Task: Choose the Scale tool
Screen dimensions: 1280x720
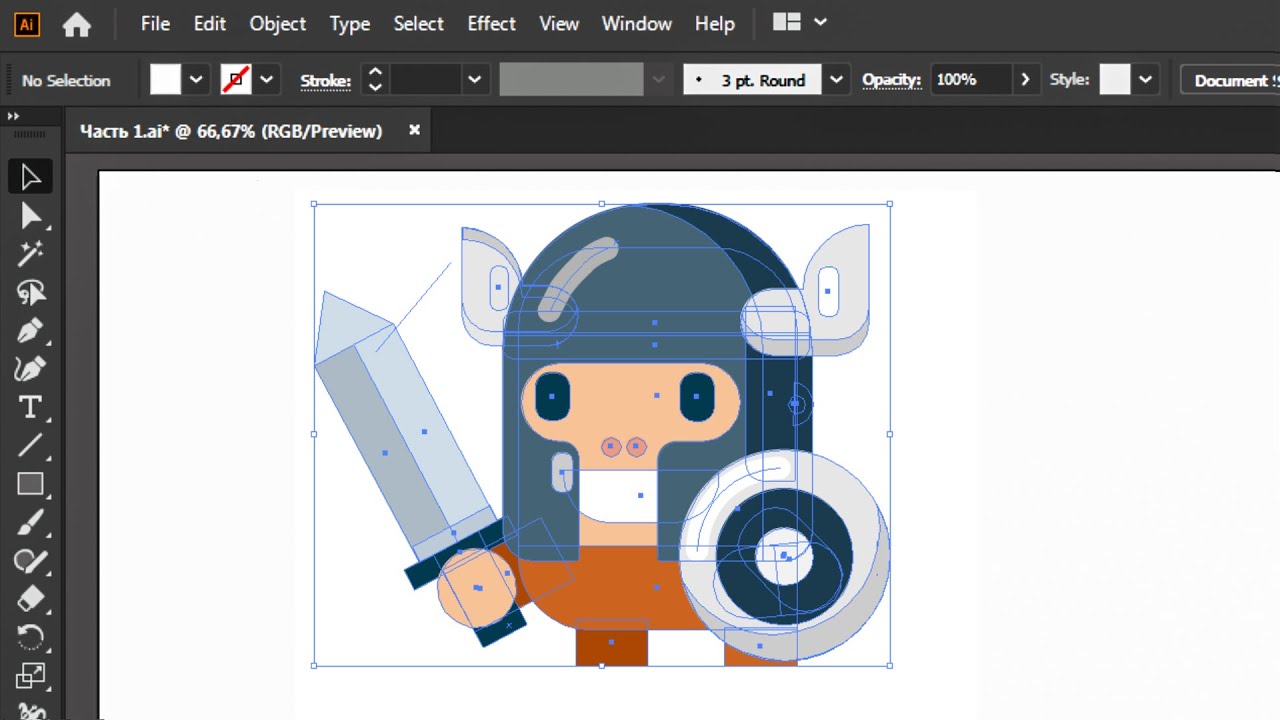Action: point(30,676)
